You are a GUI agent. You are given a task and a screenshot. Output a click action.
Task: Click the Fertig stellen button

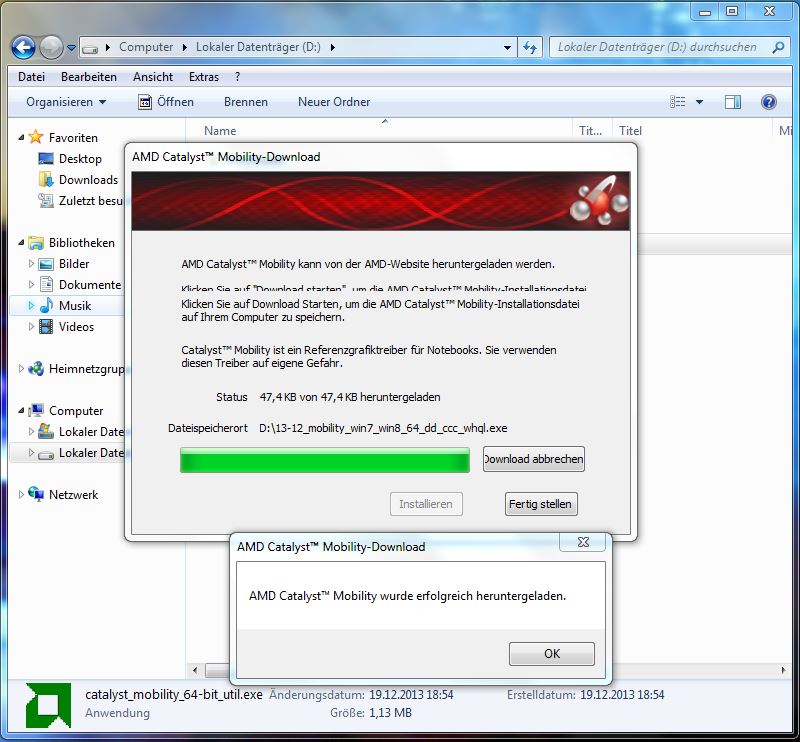(541, 504)
